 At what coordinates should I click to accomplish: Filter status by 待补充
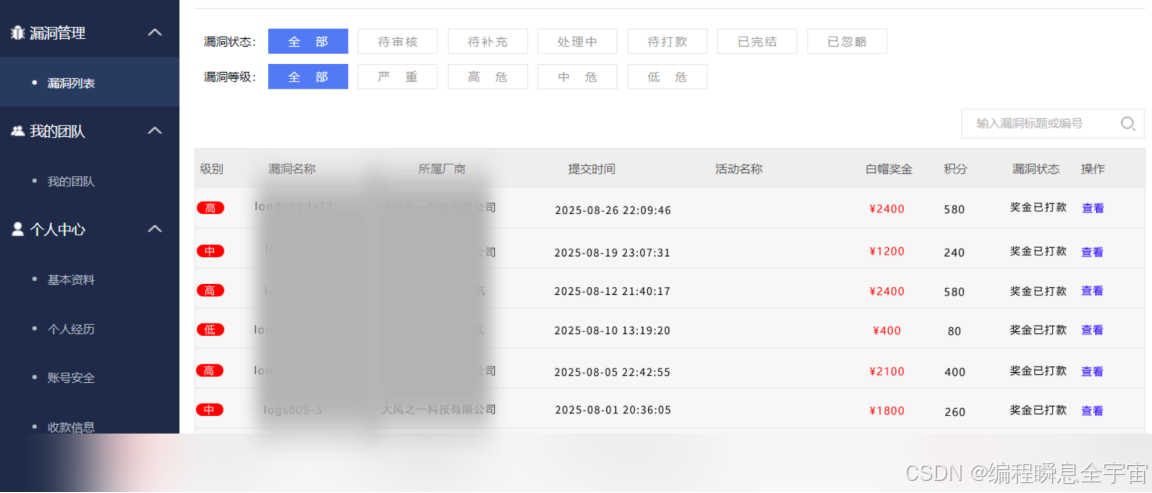pos(488,42)
